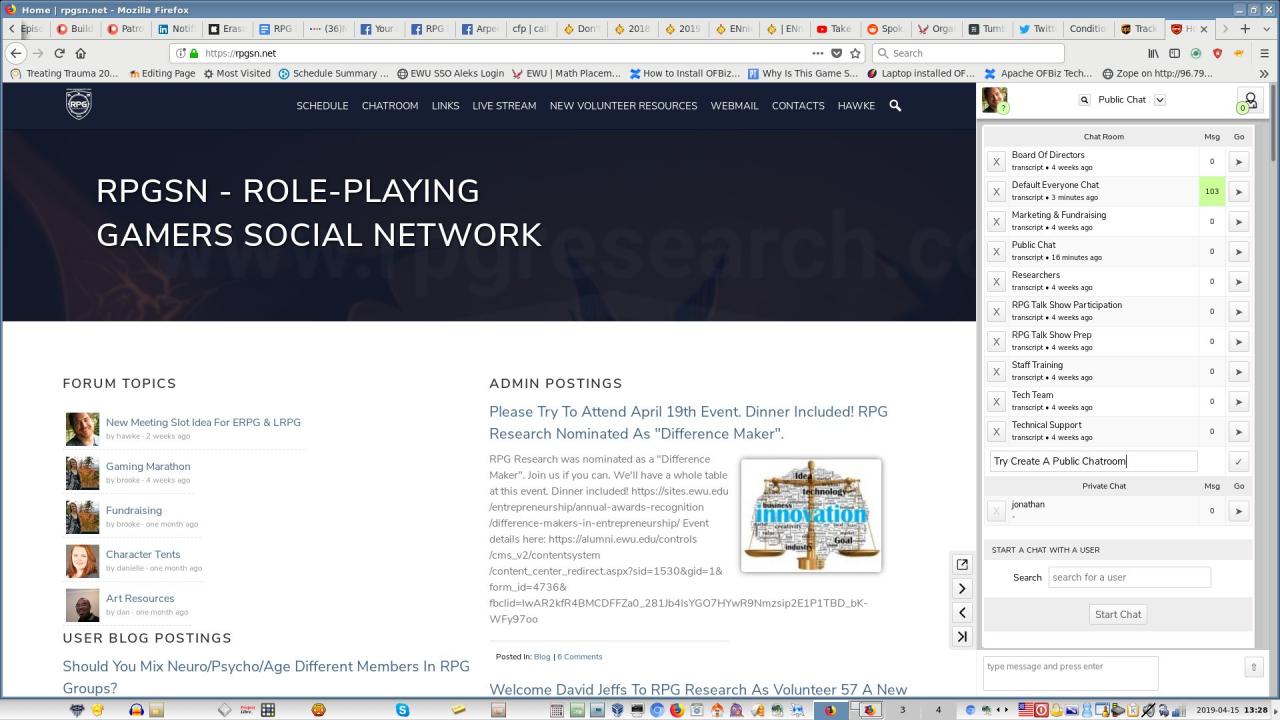The width and height of the screenshot is (1280, 720).
Task: Remove Board Of Directors chat room with X
Action: (x=996, y=161)
